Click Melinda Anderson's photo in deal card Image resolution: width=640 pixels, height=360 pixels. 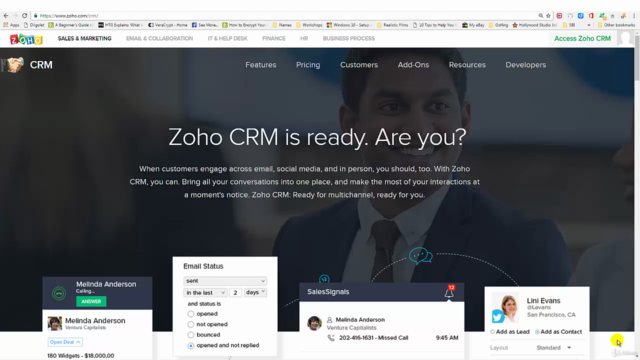[55, 323]
